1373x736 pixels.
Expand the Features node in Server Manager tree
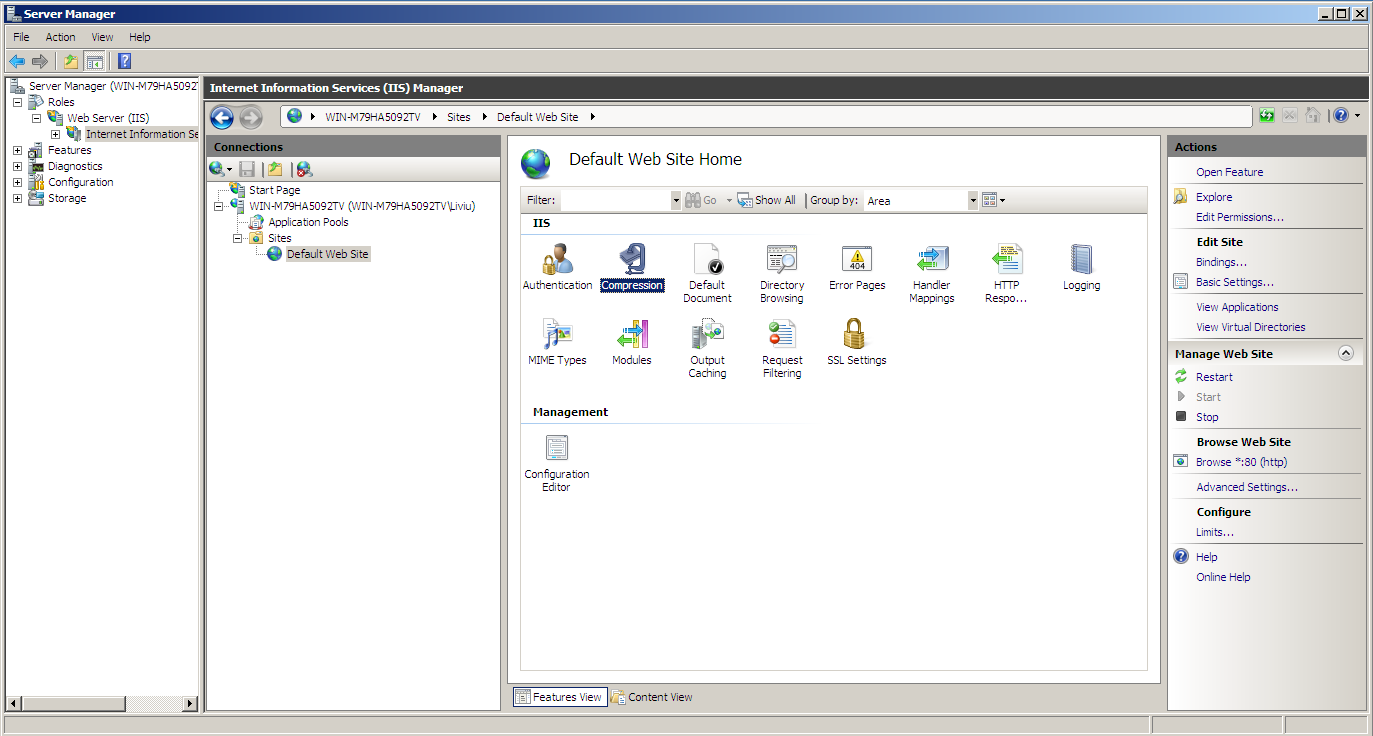coord(17,150)
